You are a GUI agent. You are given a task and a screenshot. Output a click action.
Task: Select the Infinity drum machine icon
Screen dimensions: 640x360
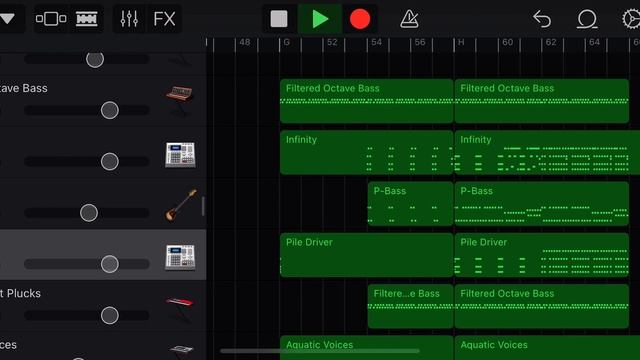(x=180, y=155)
